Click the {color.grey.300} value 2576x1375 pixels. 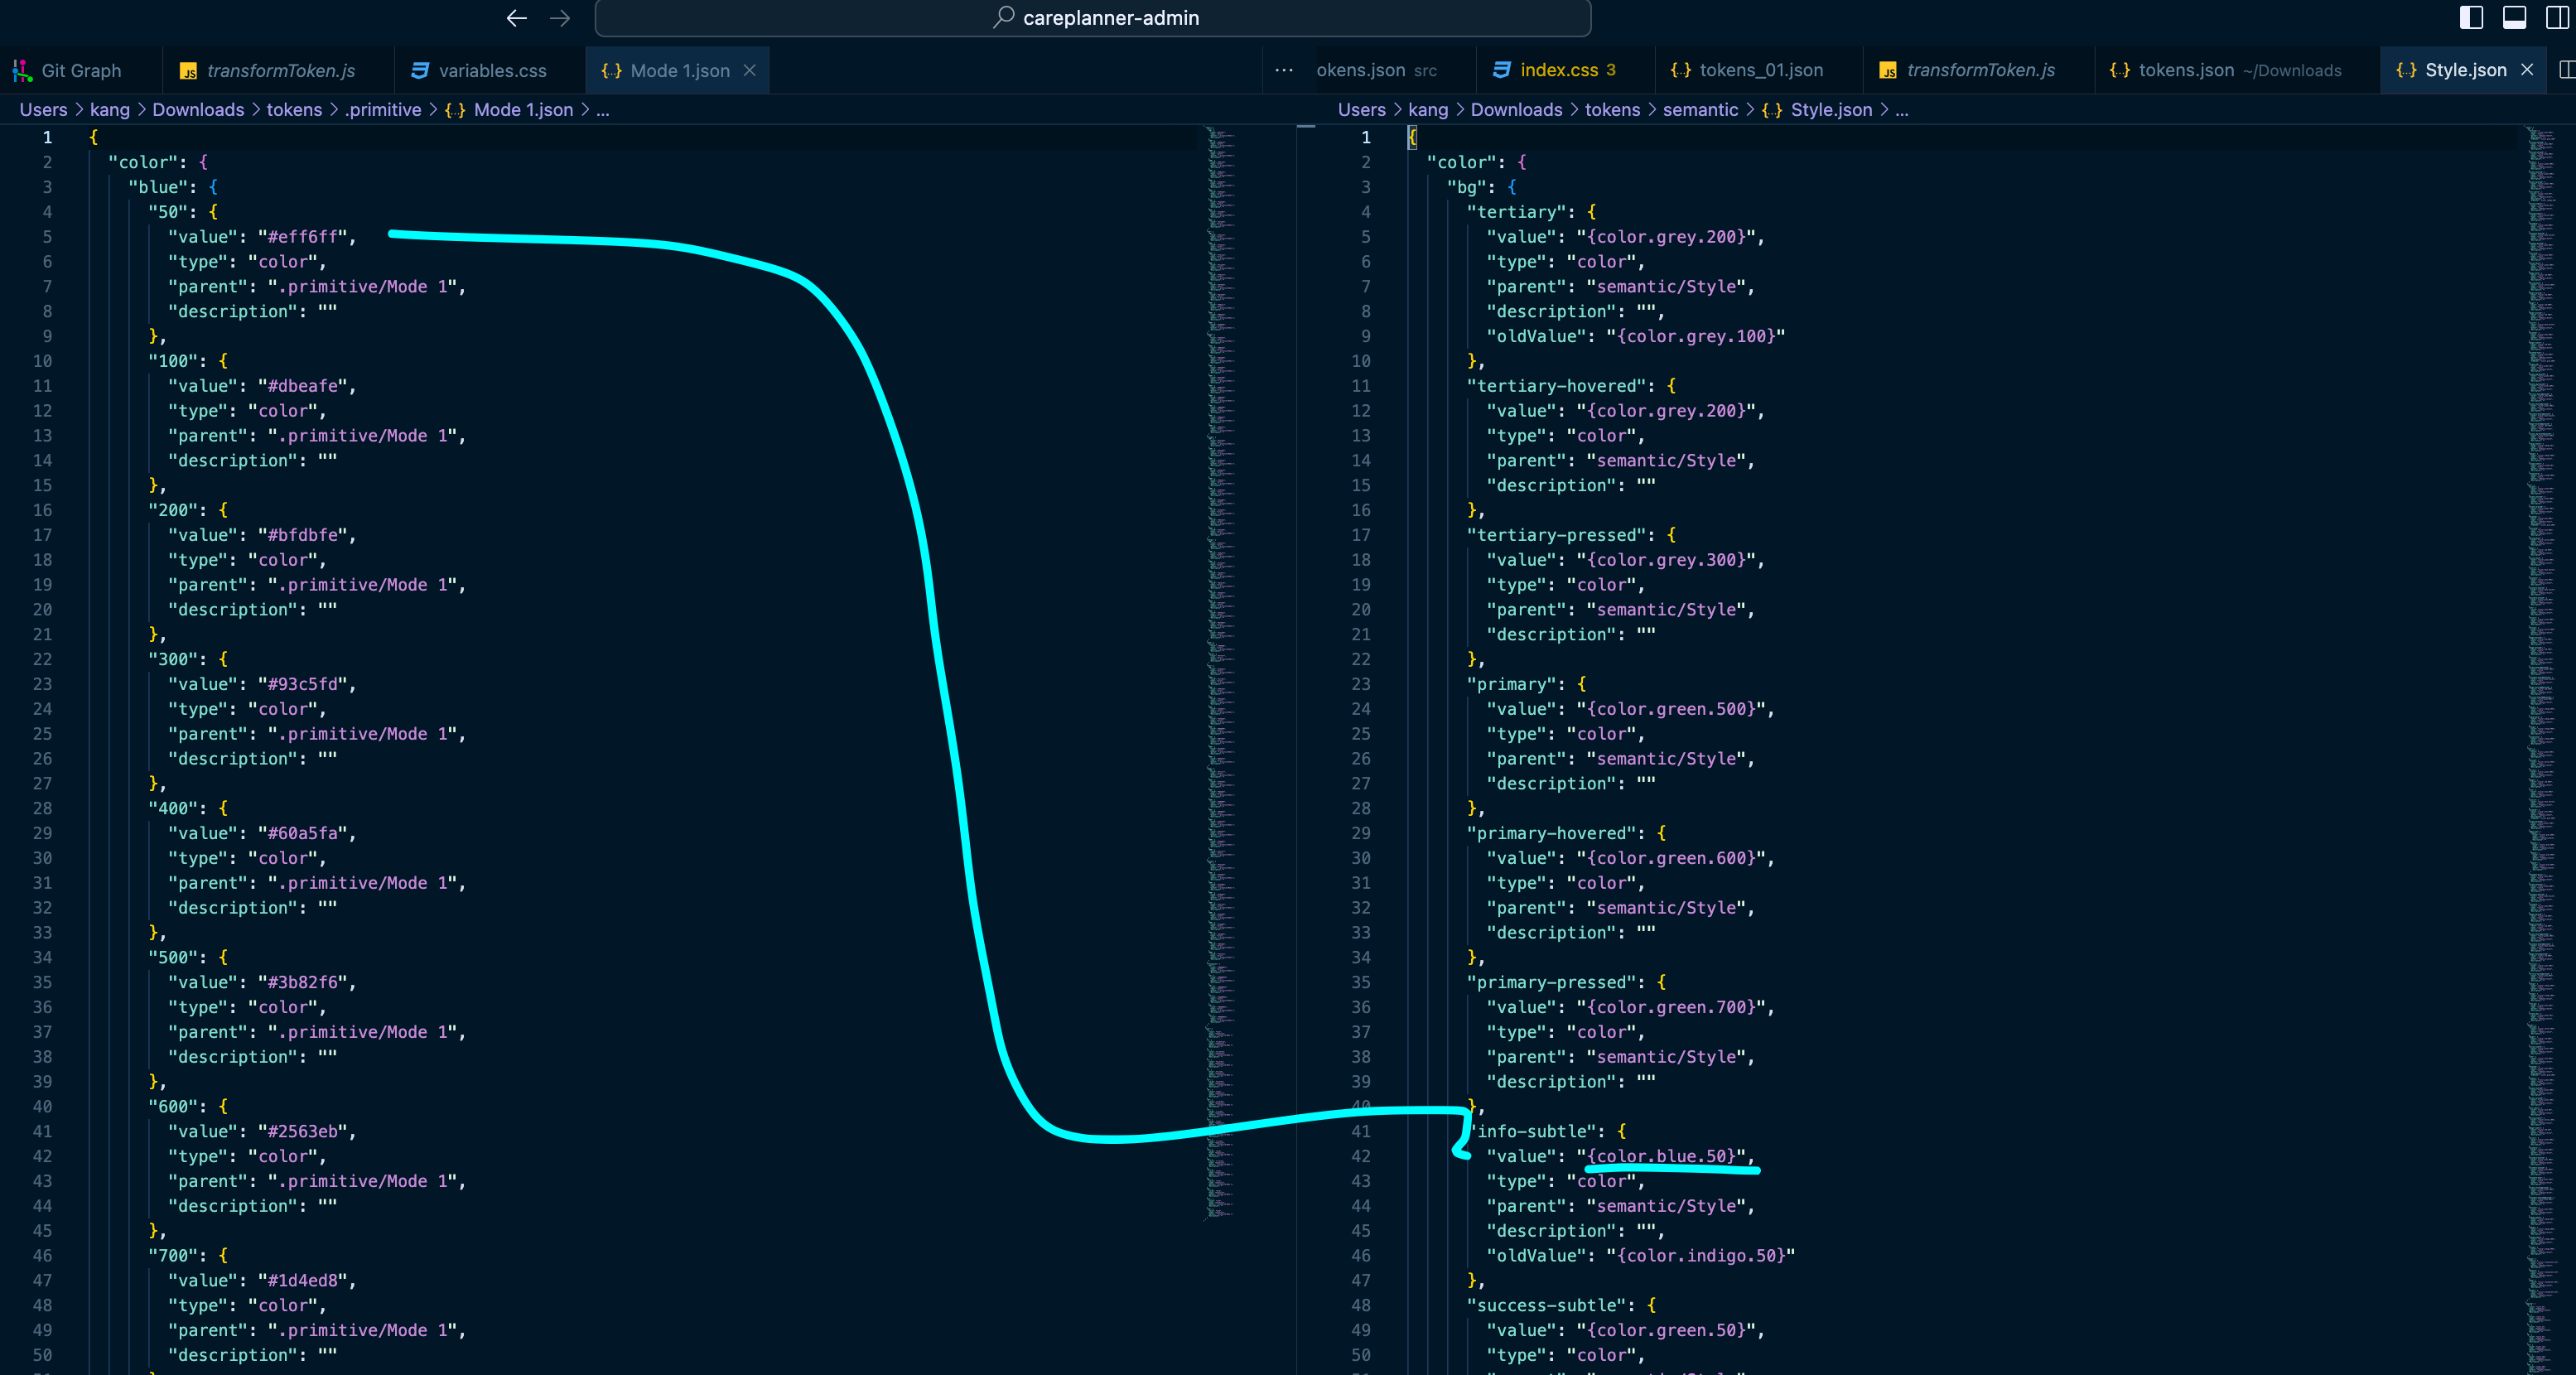click(x=1666, y=560)
